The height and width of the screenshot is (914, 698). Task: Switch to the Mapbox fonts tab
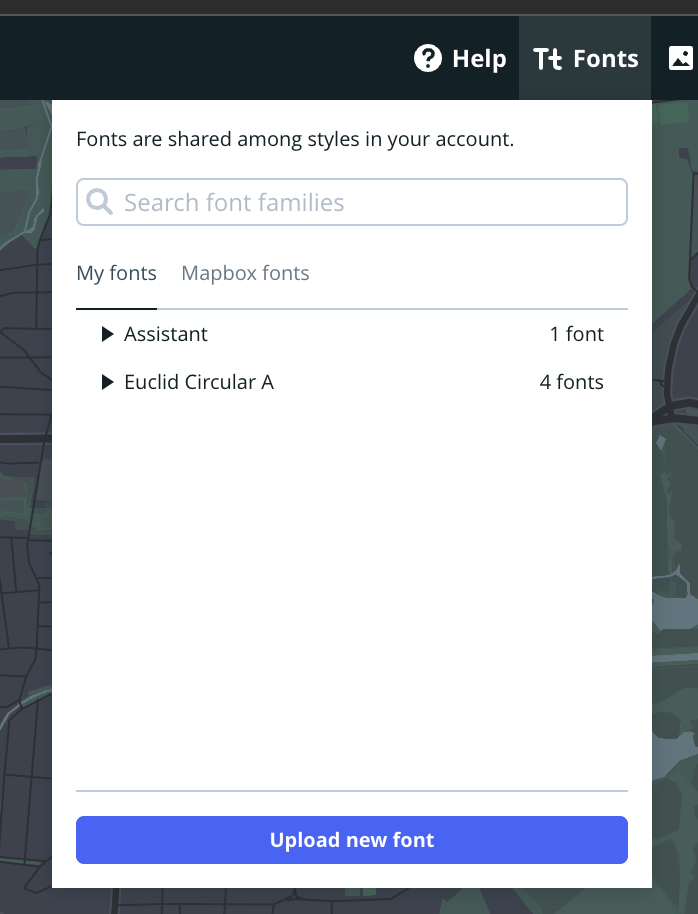click(x=245, y=273)
